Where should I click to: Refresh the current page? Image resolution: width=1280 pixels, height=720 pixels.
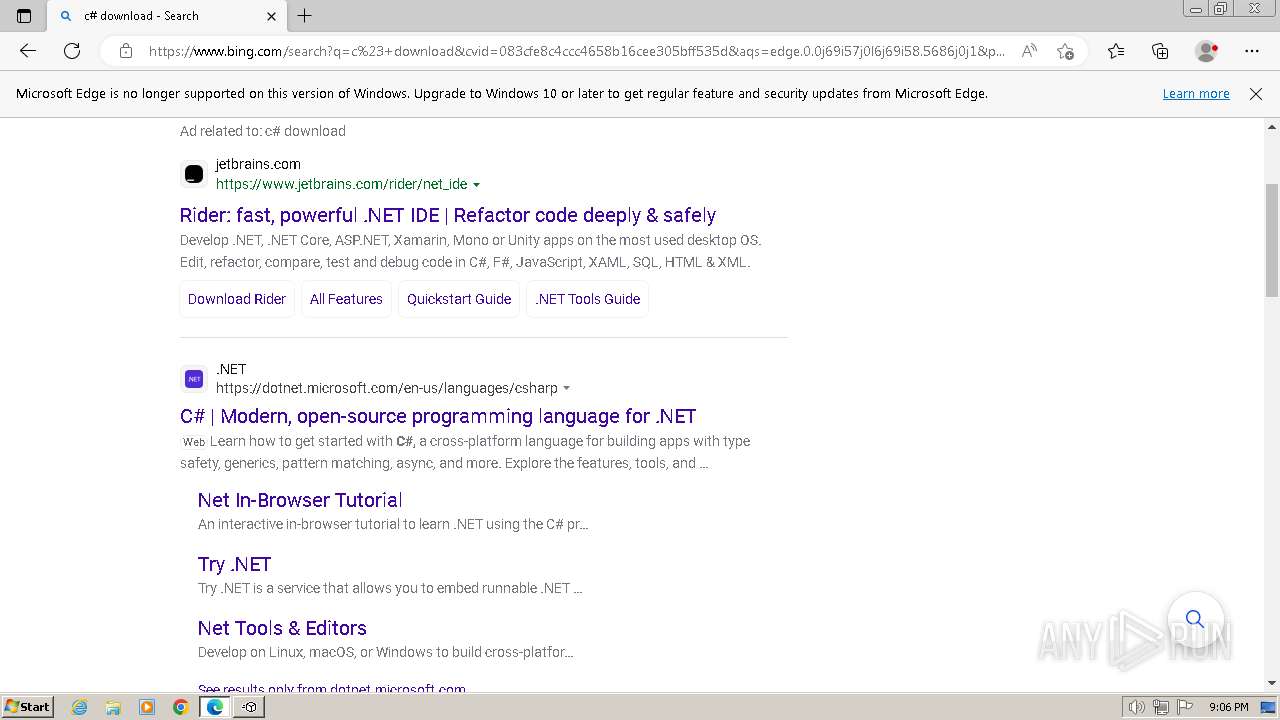click(x=72, y=51)
